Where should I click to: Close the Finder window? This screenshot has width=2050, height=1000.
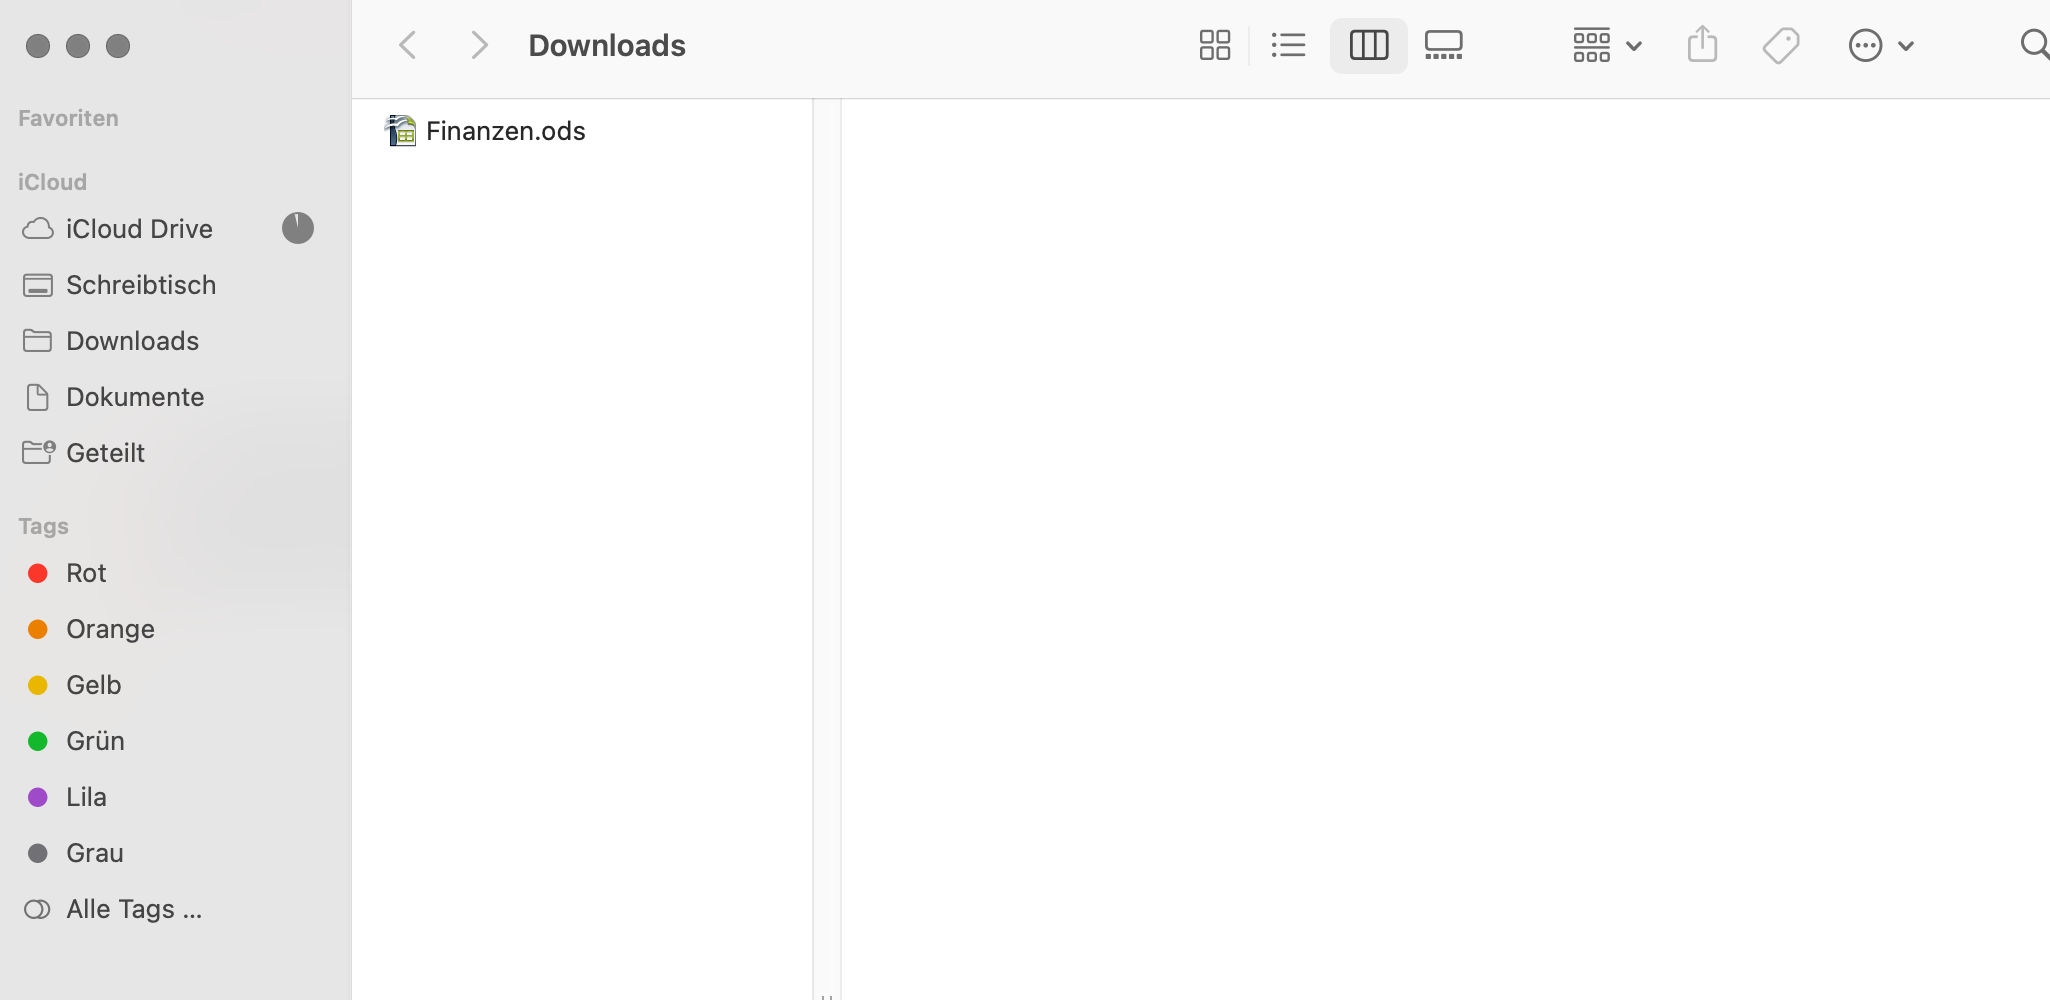point(38,46)
